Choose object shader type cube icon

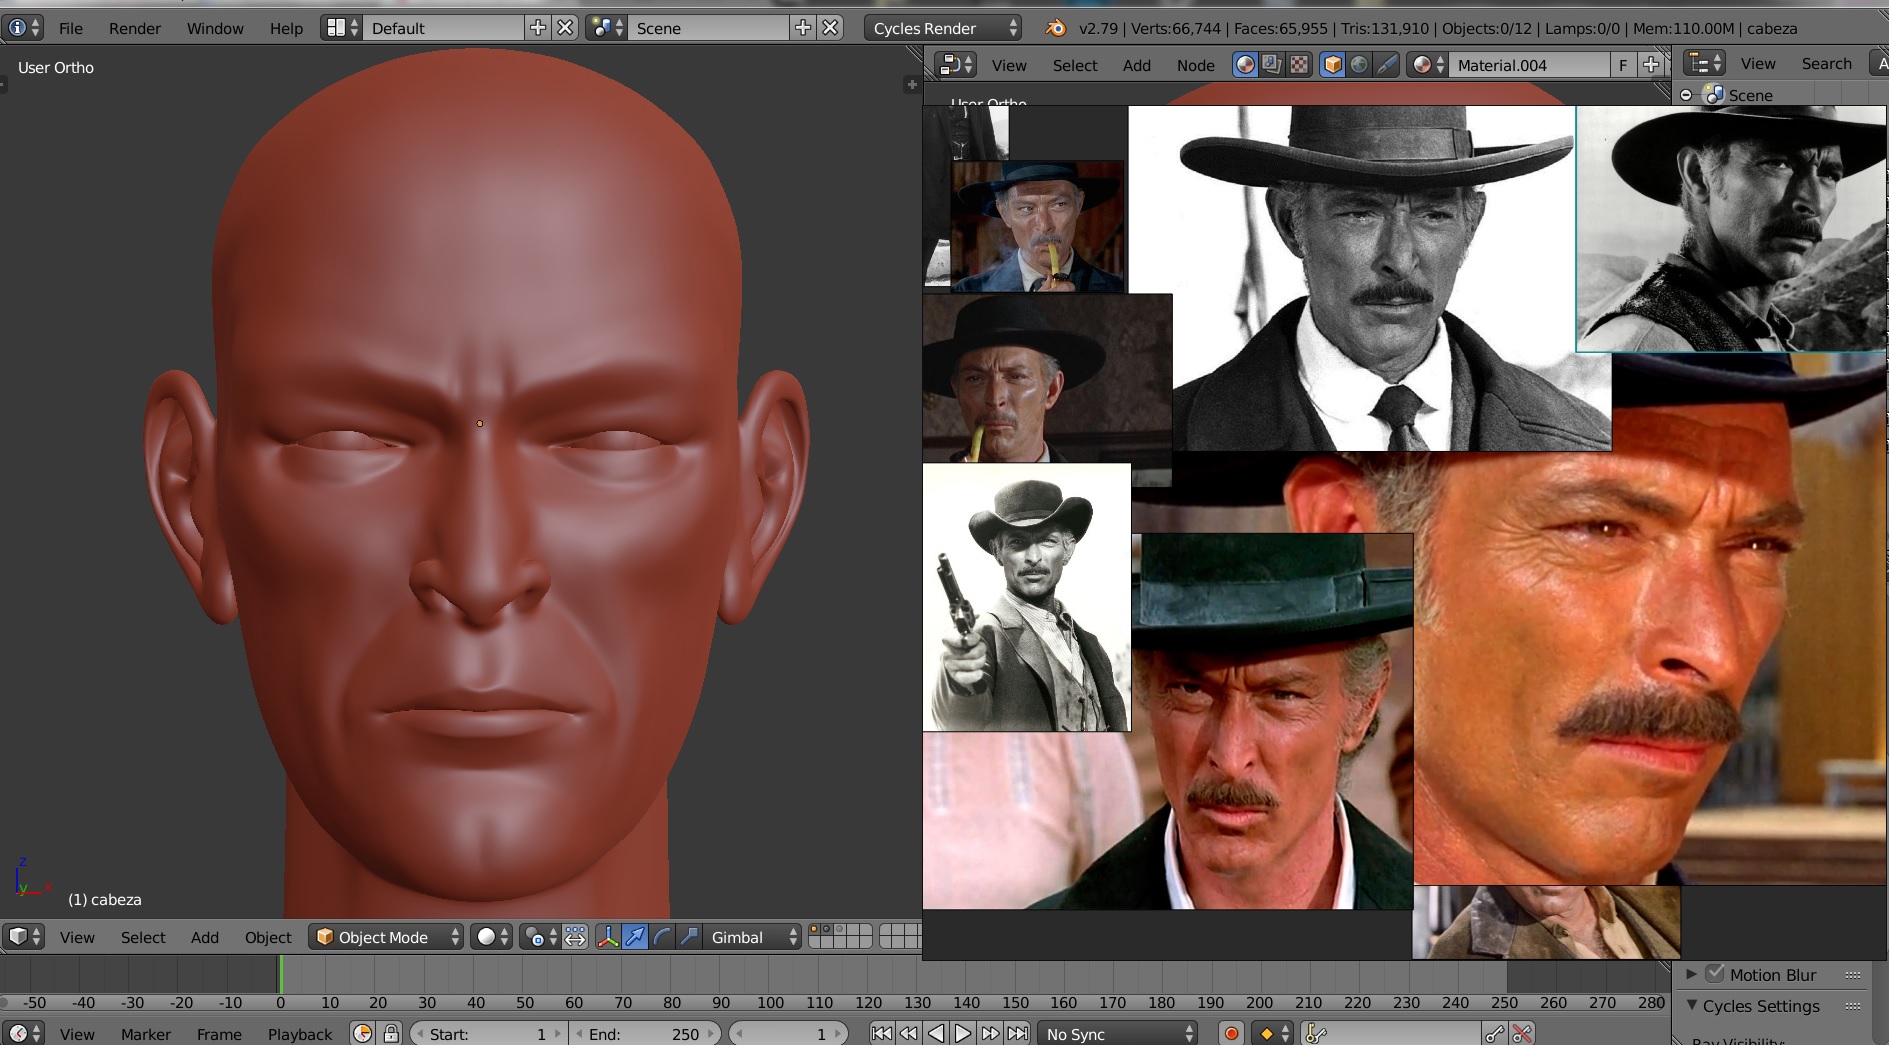tap(1332, 65)
